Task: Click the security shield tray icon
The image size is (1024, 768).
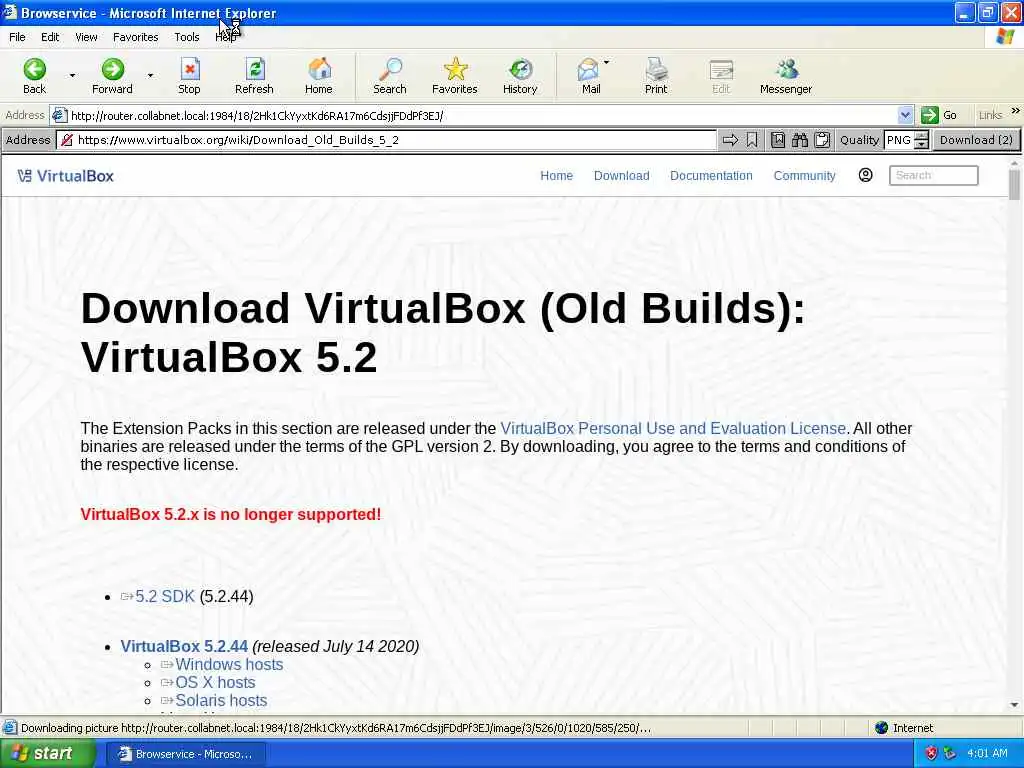Action: [x=931, y=753]
